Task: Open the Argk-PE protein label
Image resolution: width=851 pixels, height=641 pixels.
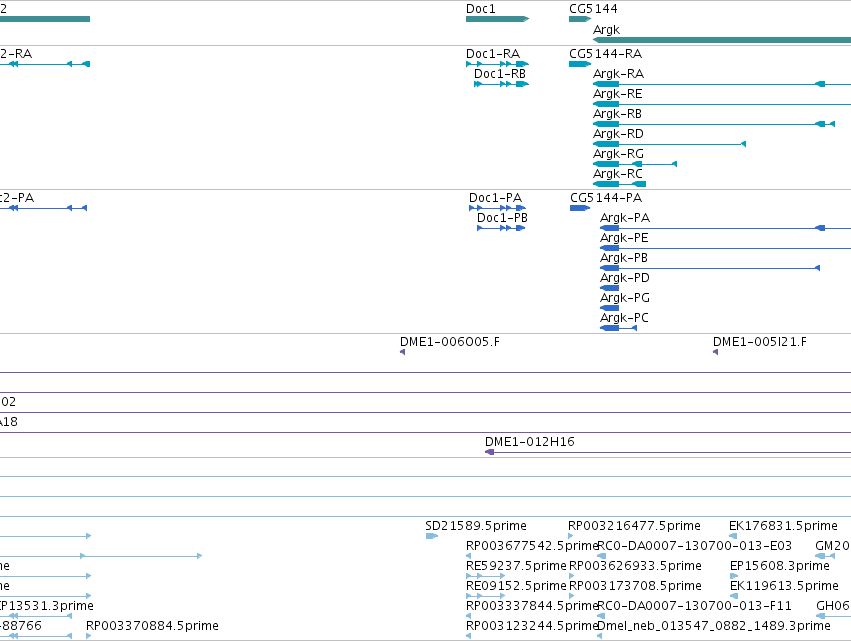Action: point(624,238)
